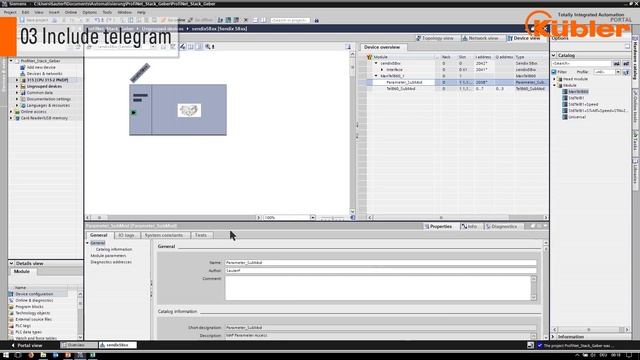The width and height of the screenshot is (640, 360).
Task: Click the Properties tab icon in inspector
Action: (x=427, y=226)
